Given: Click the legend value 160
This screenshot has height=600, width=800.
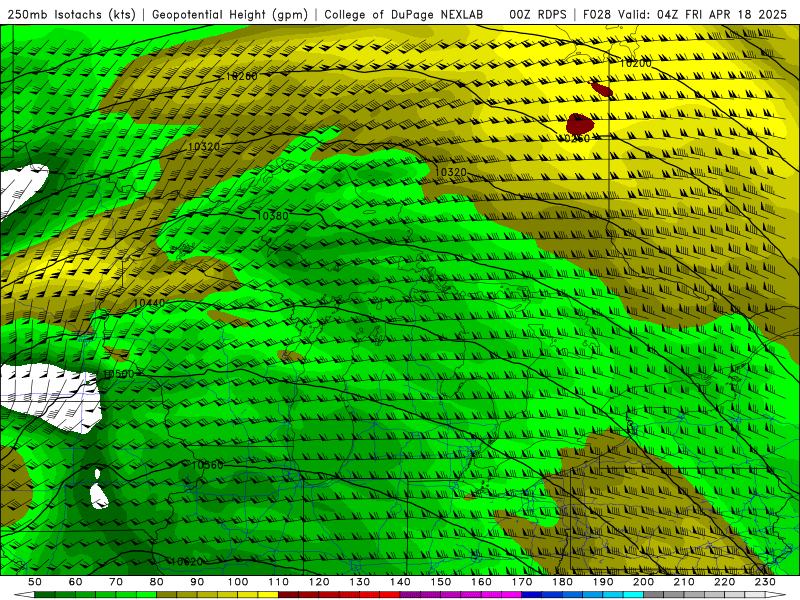Looking at the screenshot, I should click(481, 582).
